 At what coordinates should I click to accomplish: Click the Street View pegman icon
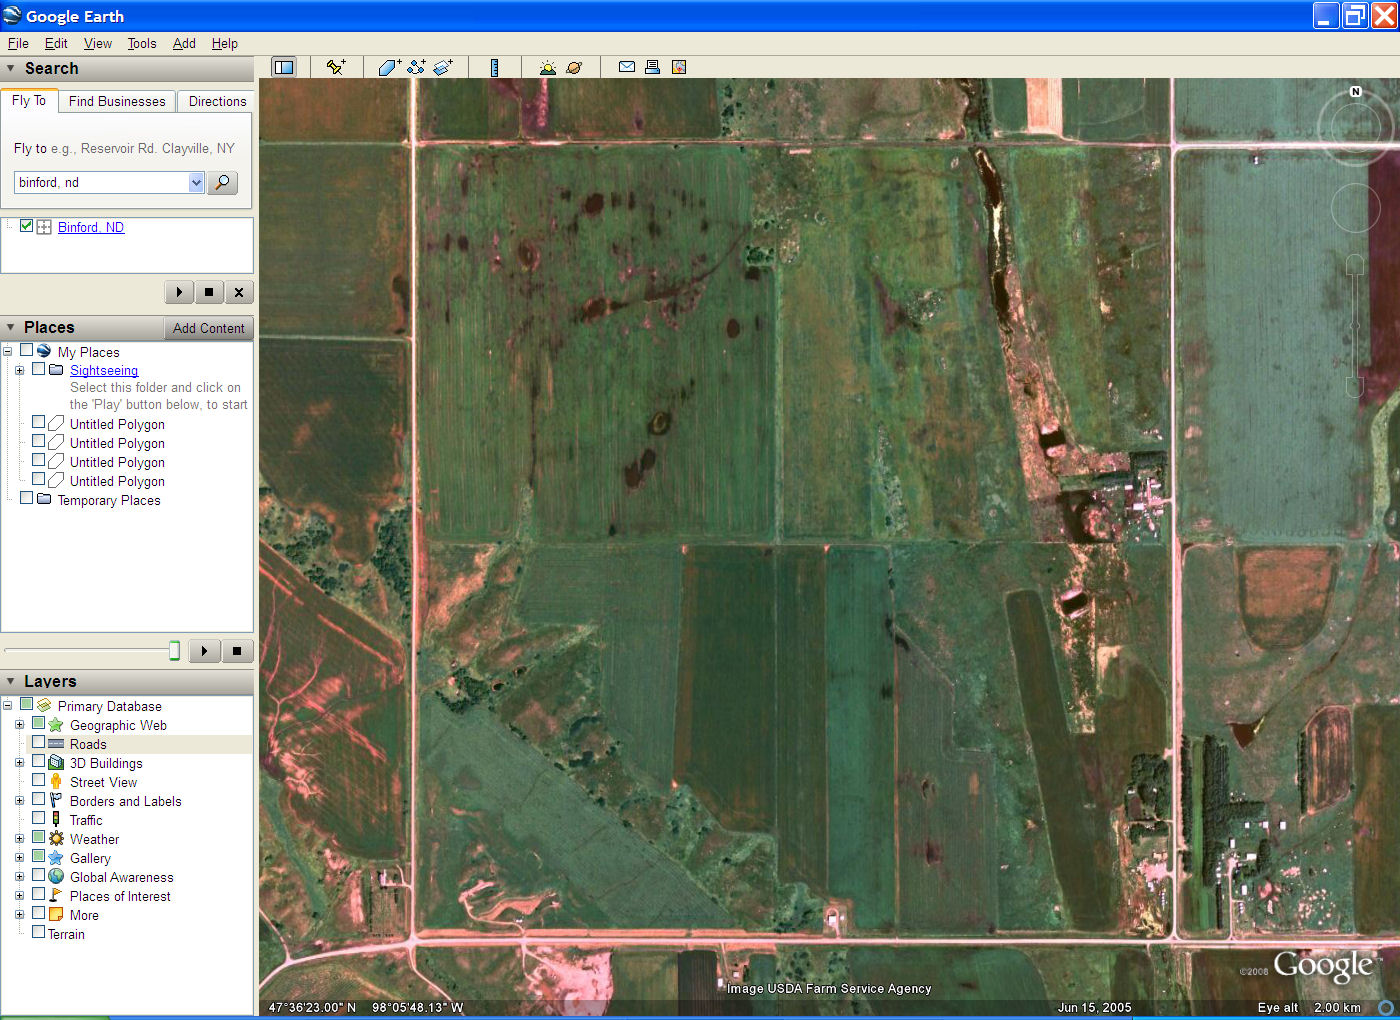(x=56, y=782)
